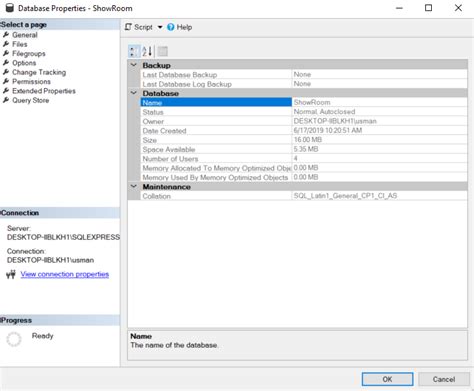Image resolution: width=474 pixels, height=391 pixels.
Task: Open the Extended Properties page
Action: tap(44, 91)
